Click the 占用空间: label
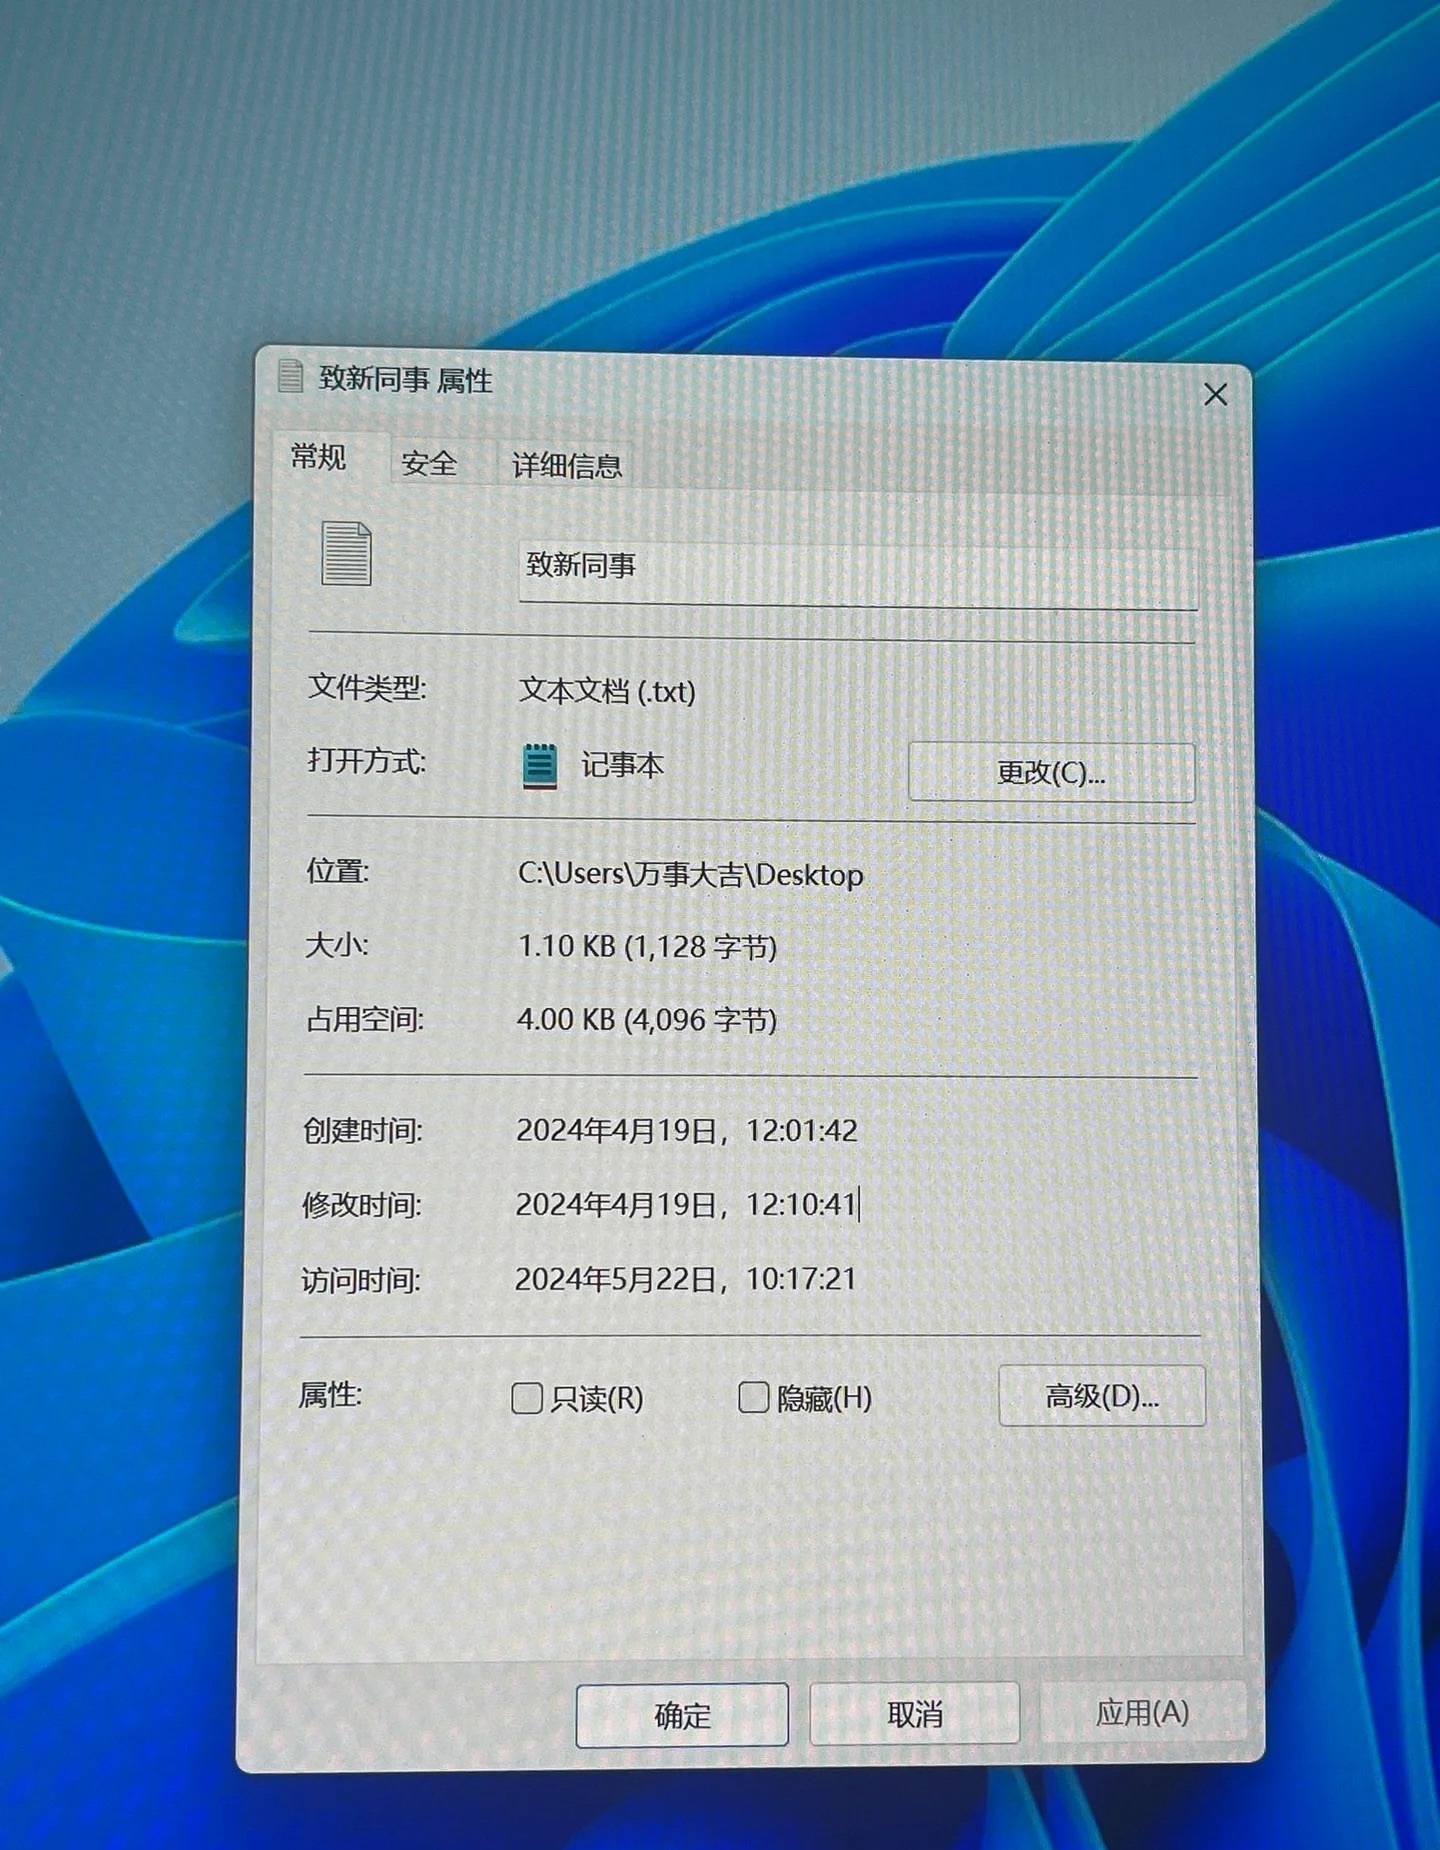1440x1850 pixels. click(x=364, y=1020)
